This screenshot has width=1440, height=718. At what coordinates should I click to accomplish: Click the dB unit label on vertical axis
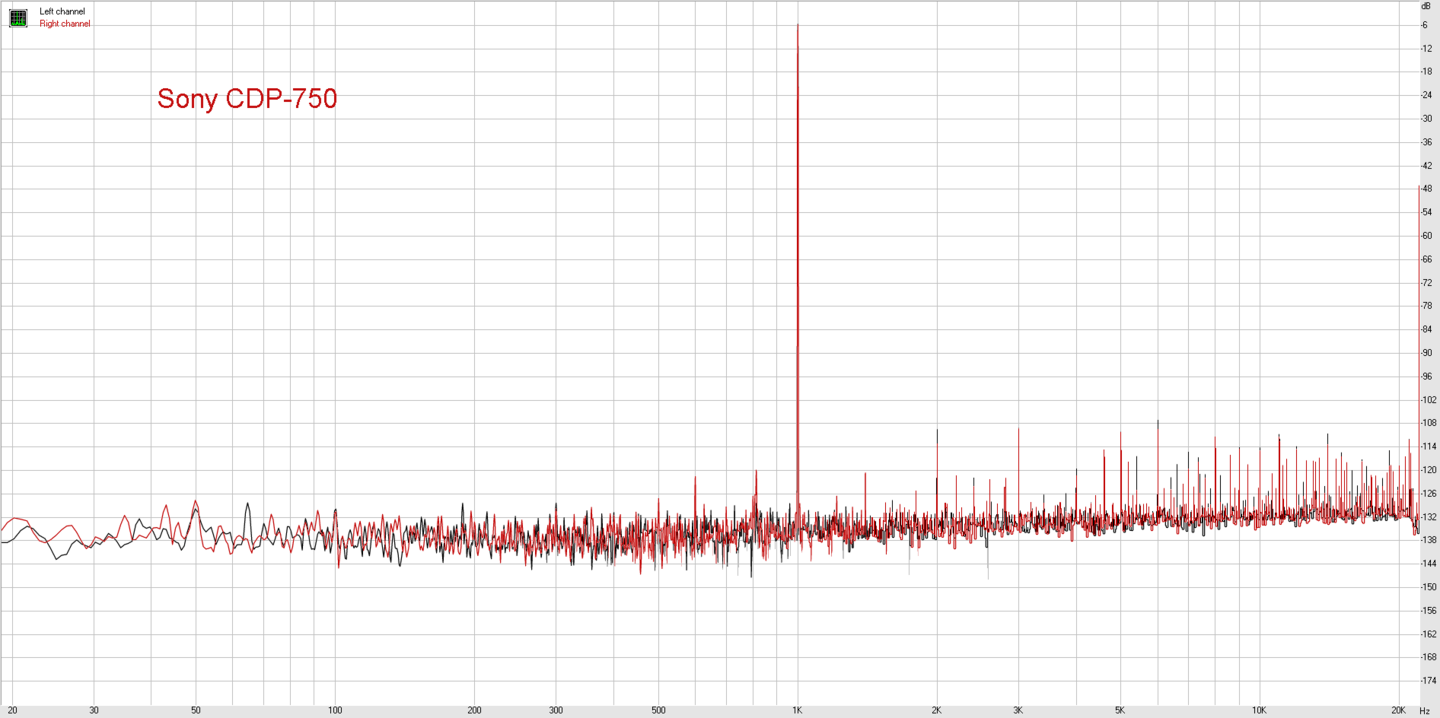click(1426, 6)
